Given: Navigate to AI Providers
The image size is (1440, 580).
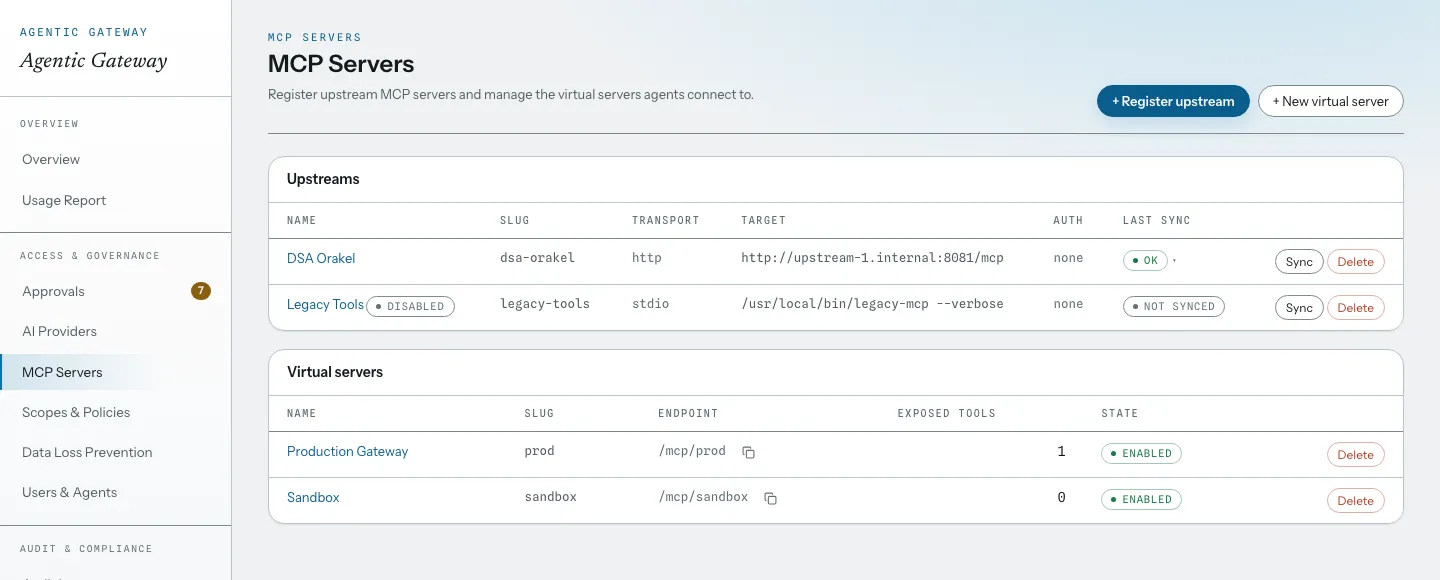Looking at the screenshot, I should point(115,331).
